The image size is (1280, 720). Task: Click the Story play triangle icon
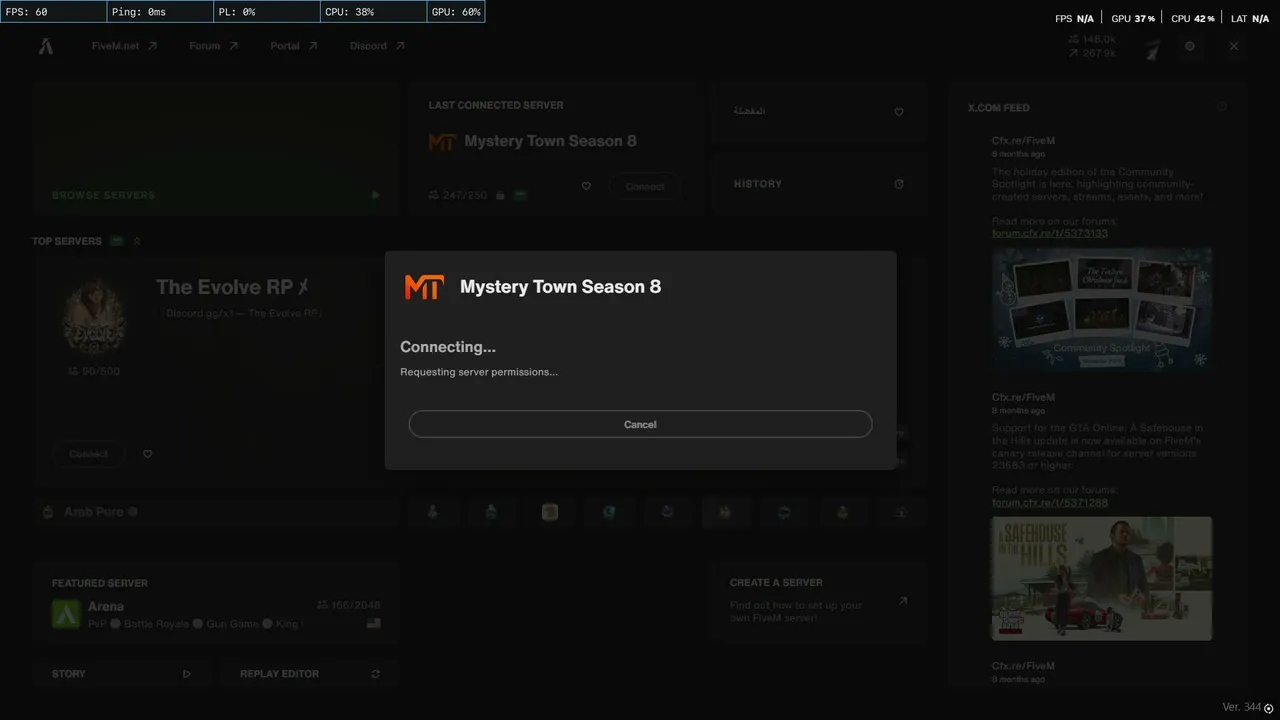[x=187, y=674]
